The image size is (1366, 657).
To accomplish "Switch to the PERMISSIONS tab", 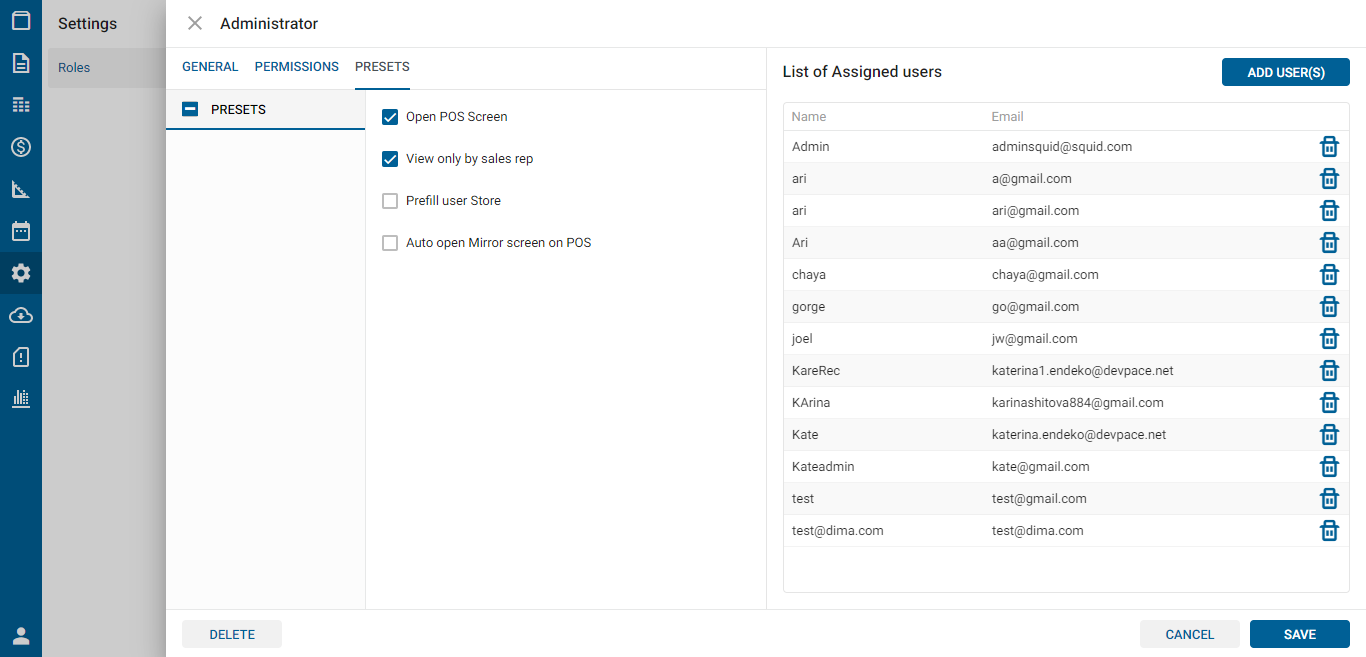I will coord(296,67).
